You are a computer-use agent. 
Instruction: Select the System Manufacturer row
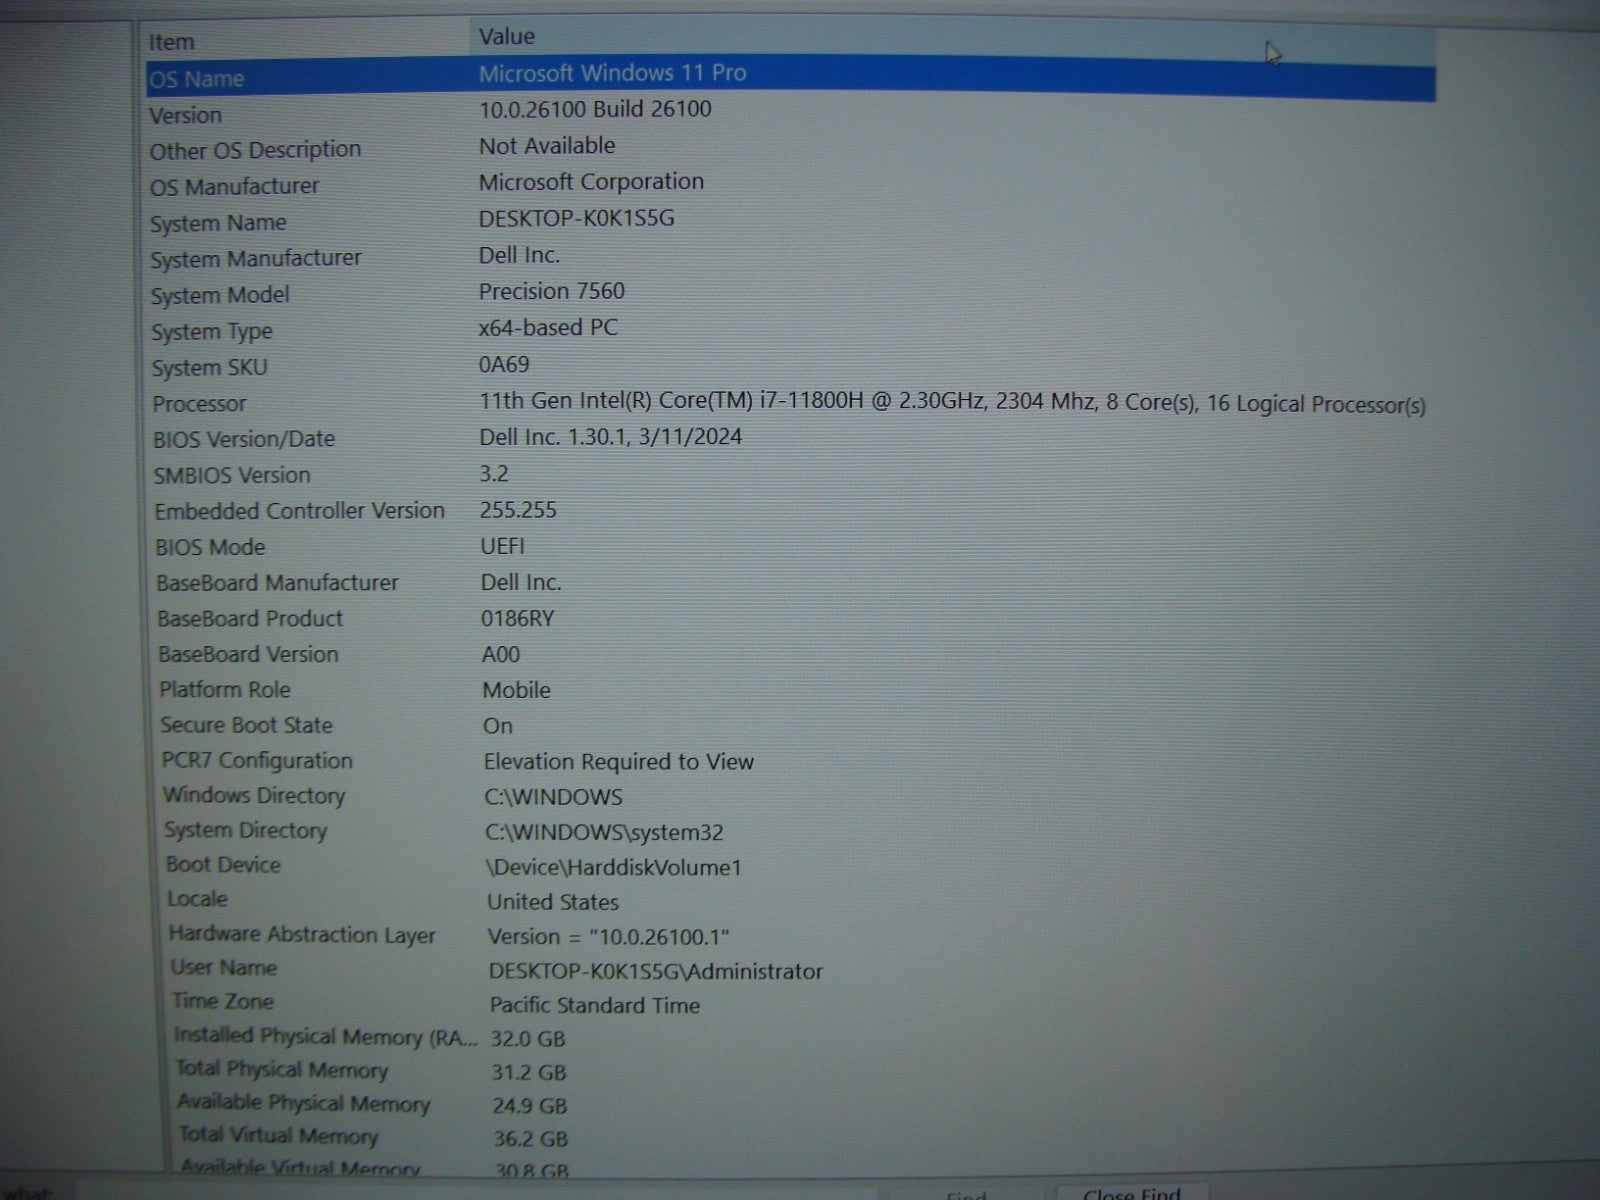coord(256,259)
